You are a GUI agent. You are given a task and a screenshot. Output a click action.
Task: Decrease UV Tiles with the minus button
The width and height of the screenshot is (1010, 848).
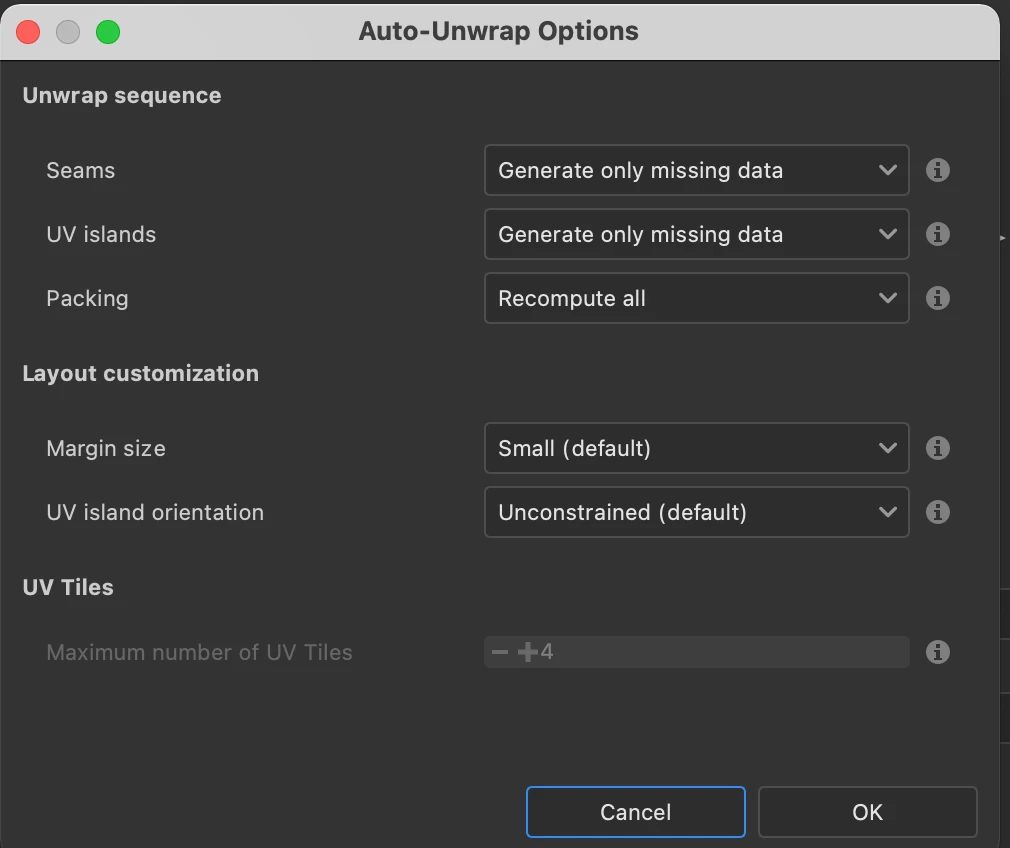click(500, 653)
